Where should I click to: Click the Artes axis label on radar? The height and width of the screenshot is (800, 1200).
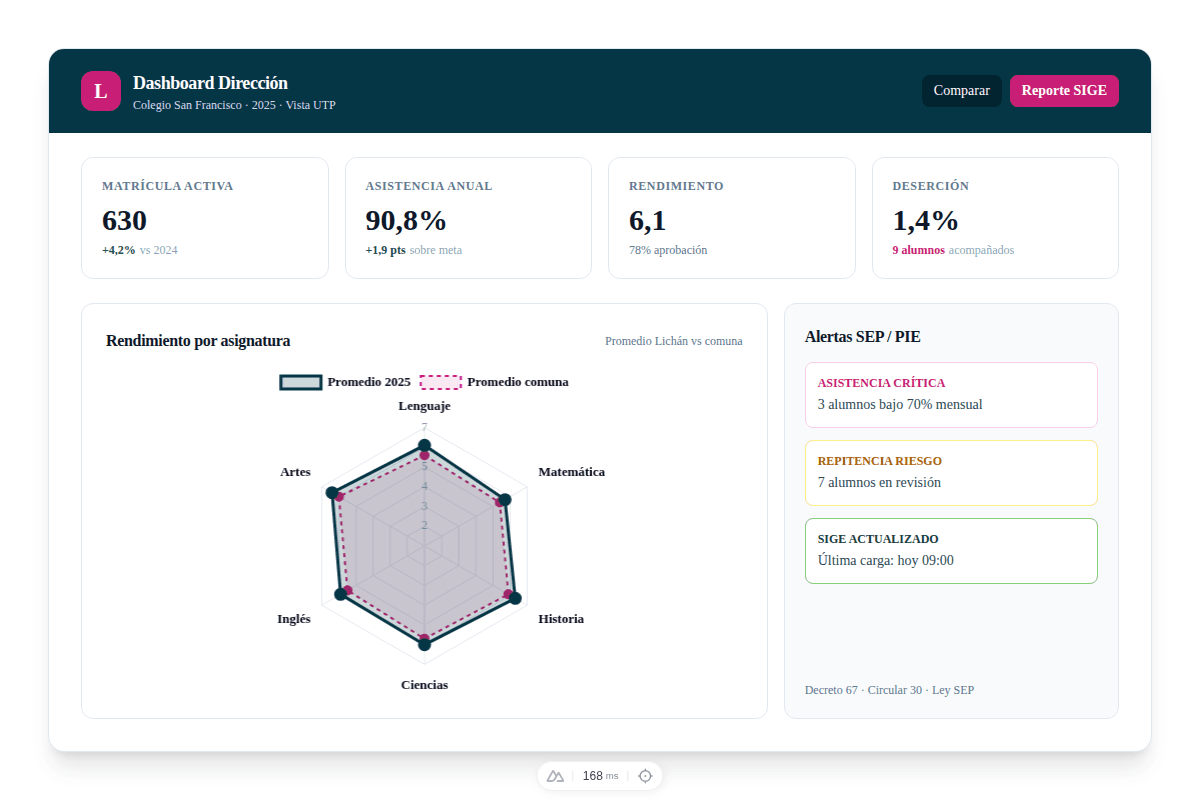[x=295, y=472]
